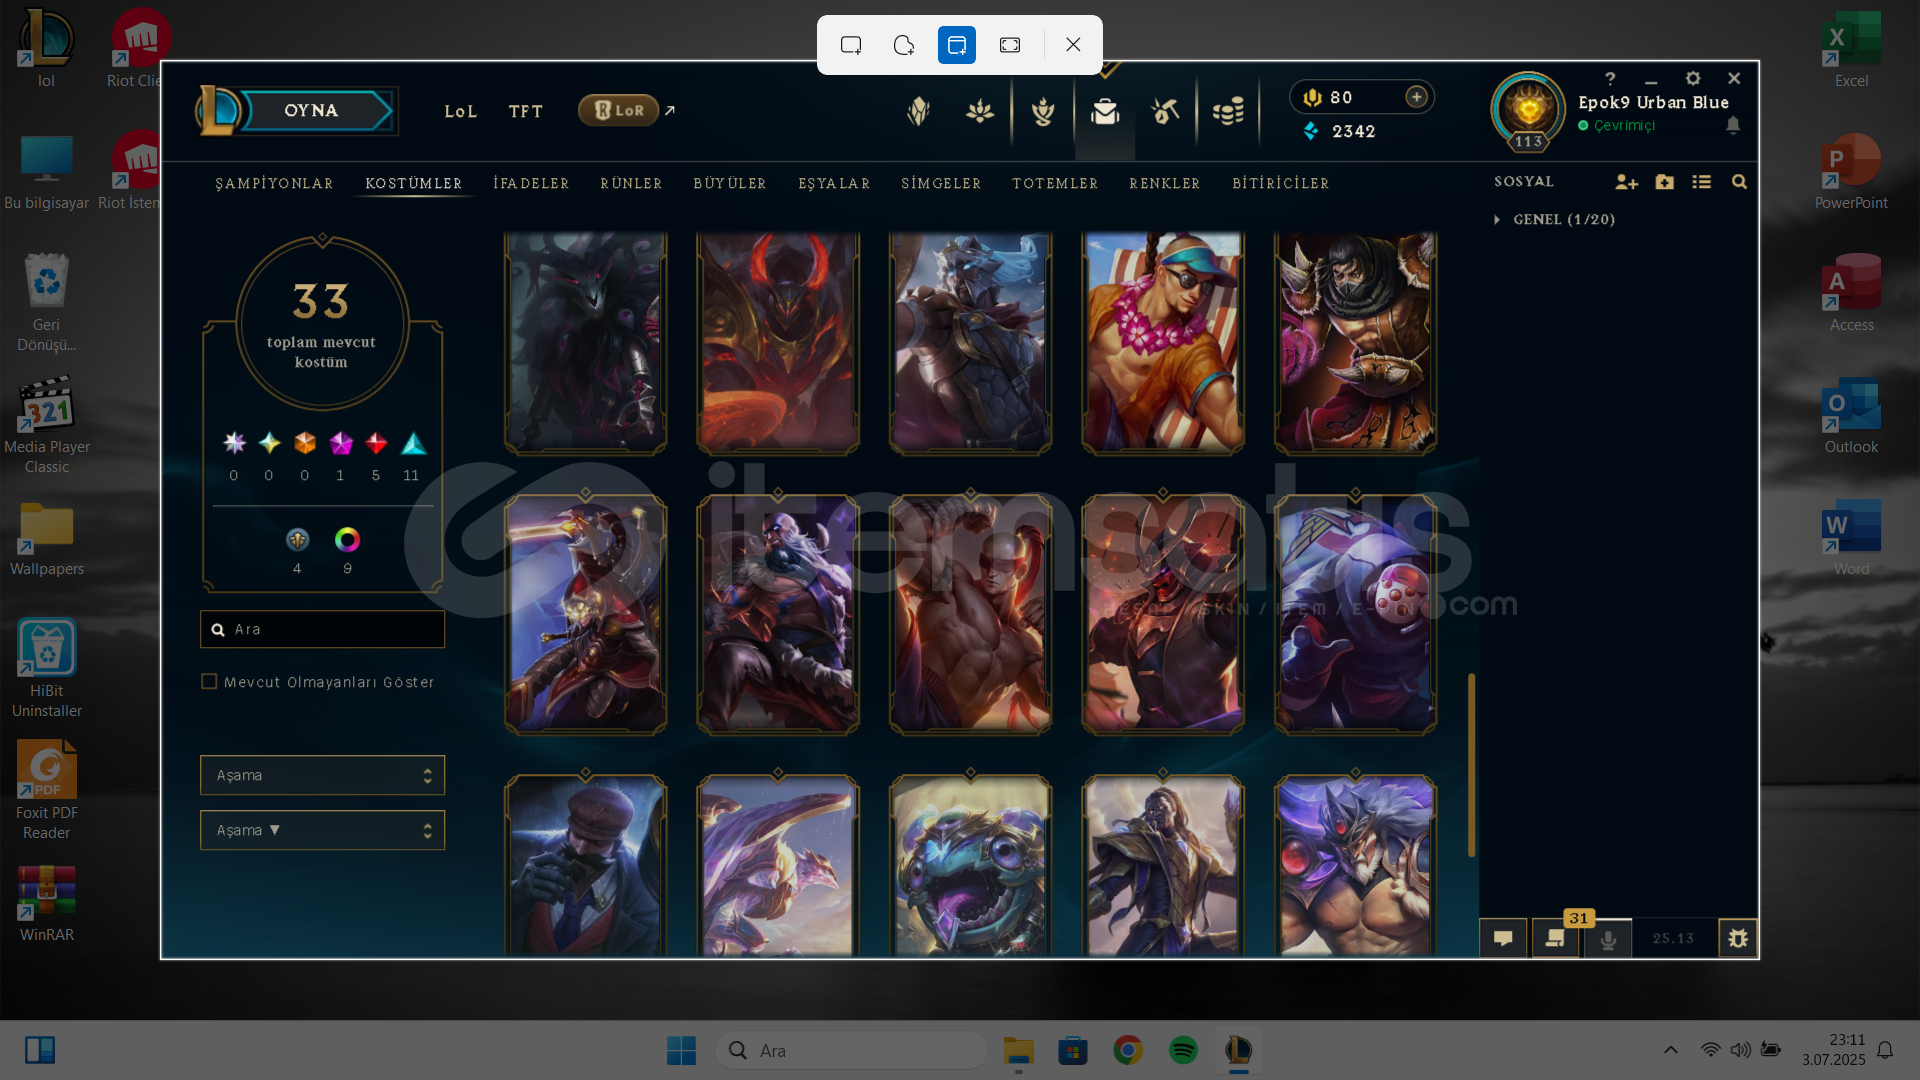This screenshot has height=1080, width=1920.
Task: Select the dark wolf skin card
Action: 586,342
